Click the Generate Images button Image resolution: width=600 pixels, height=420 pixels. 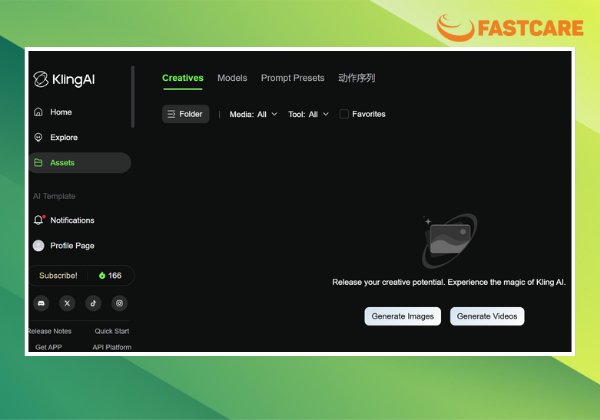click(x=403, y=316)
